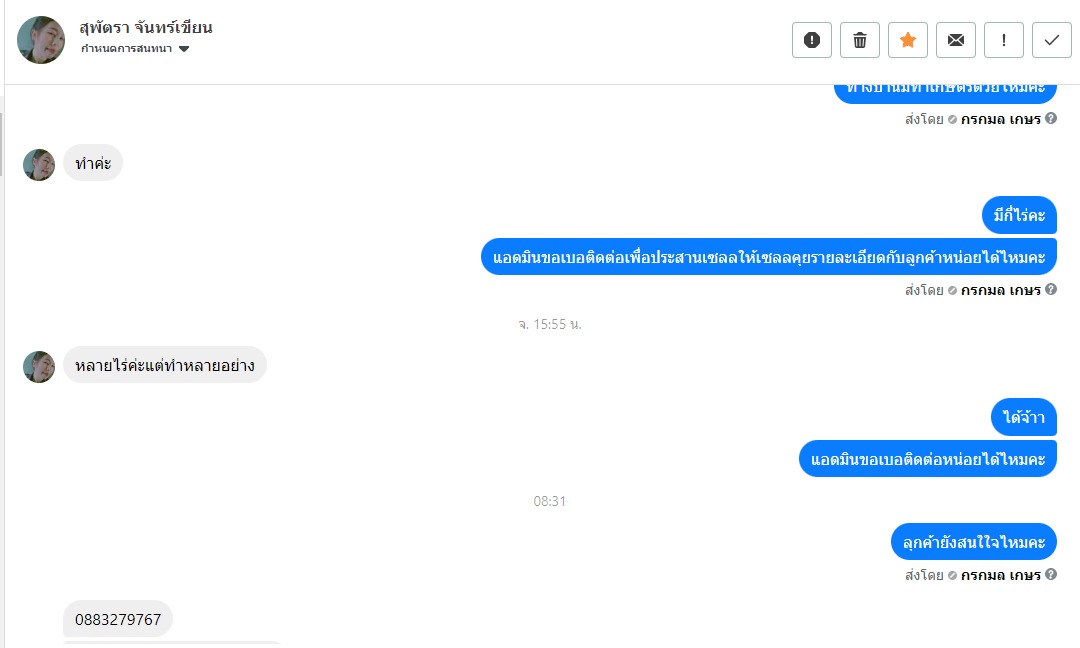Mark conversation unread with envelope icon
1080x648 pixels.
(956, 40)
